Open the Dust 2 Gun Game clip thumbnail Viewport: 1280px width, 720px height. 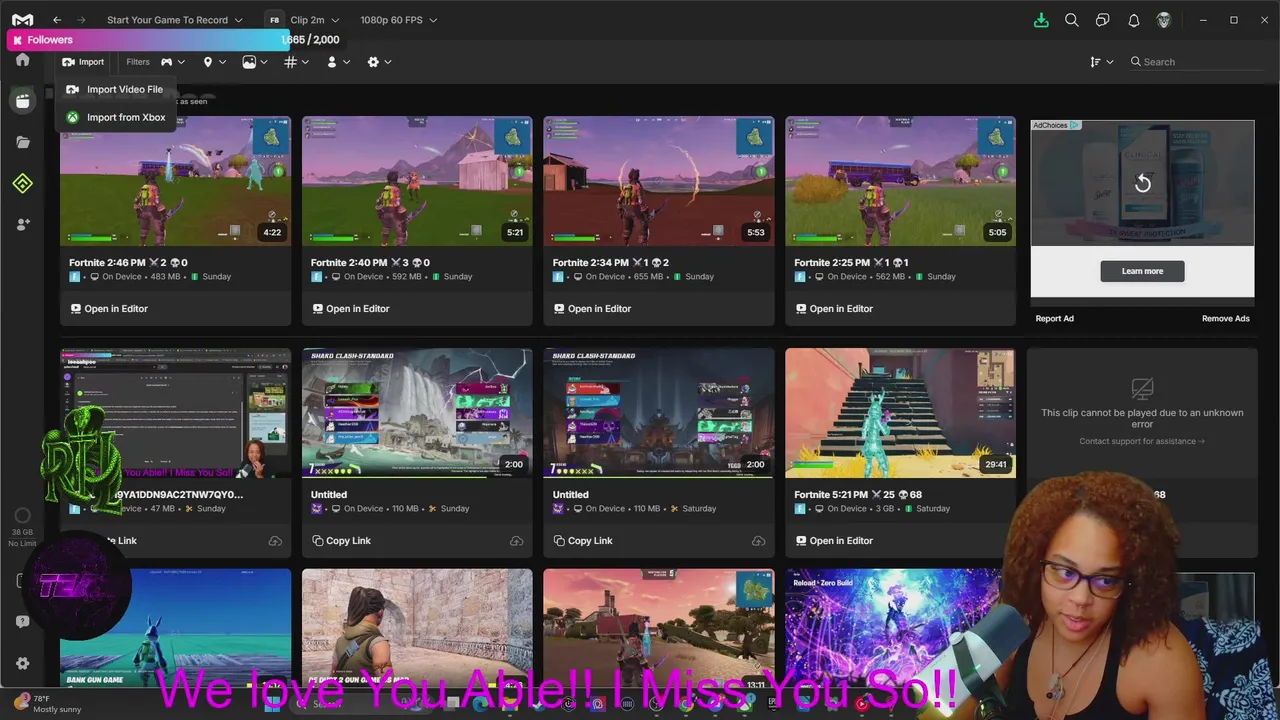pyautogui.click(x=417, y=629)
